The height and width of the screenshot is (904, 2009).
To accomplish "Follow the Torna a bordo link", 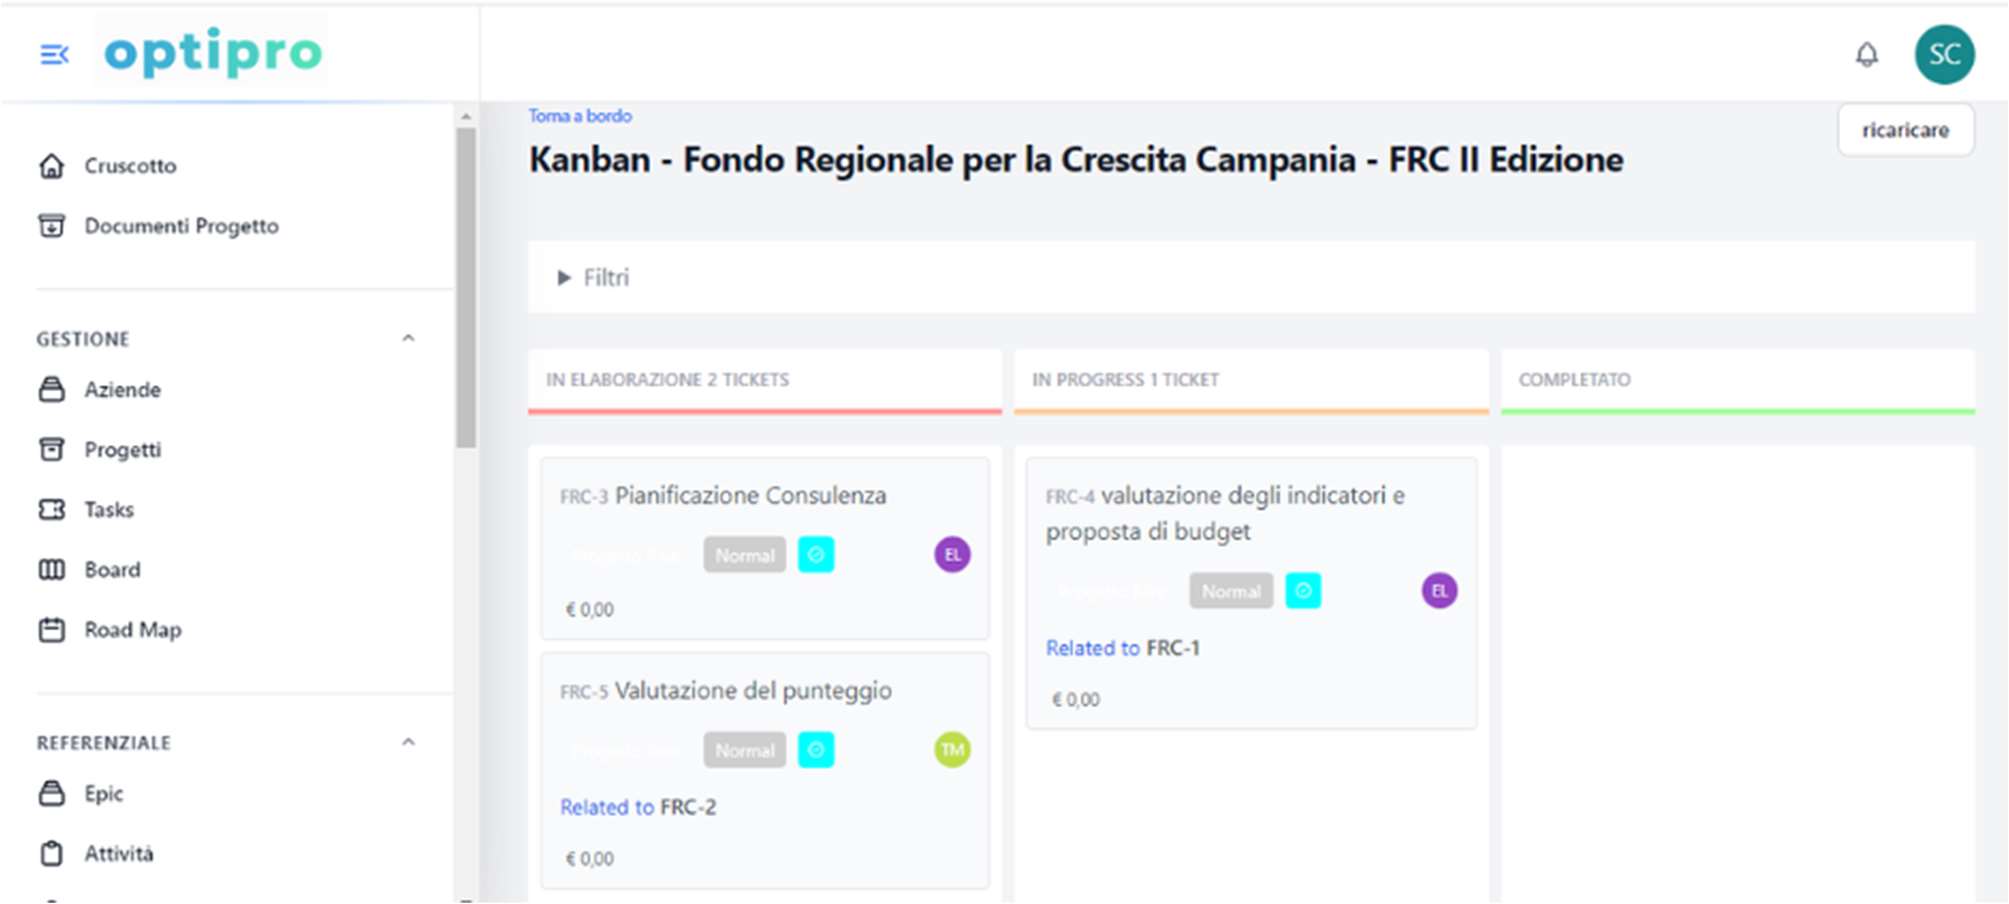I will [x=580, y=116].
